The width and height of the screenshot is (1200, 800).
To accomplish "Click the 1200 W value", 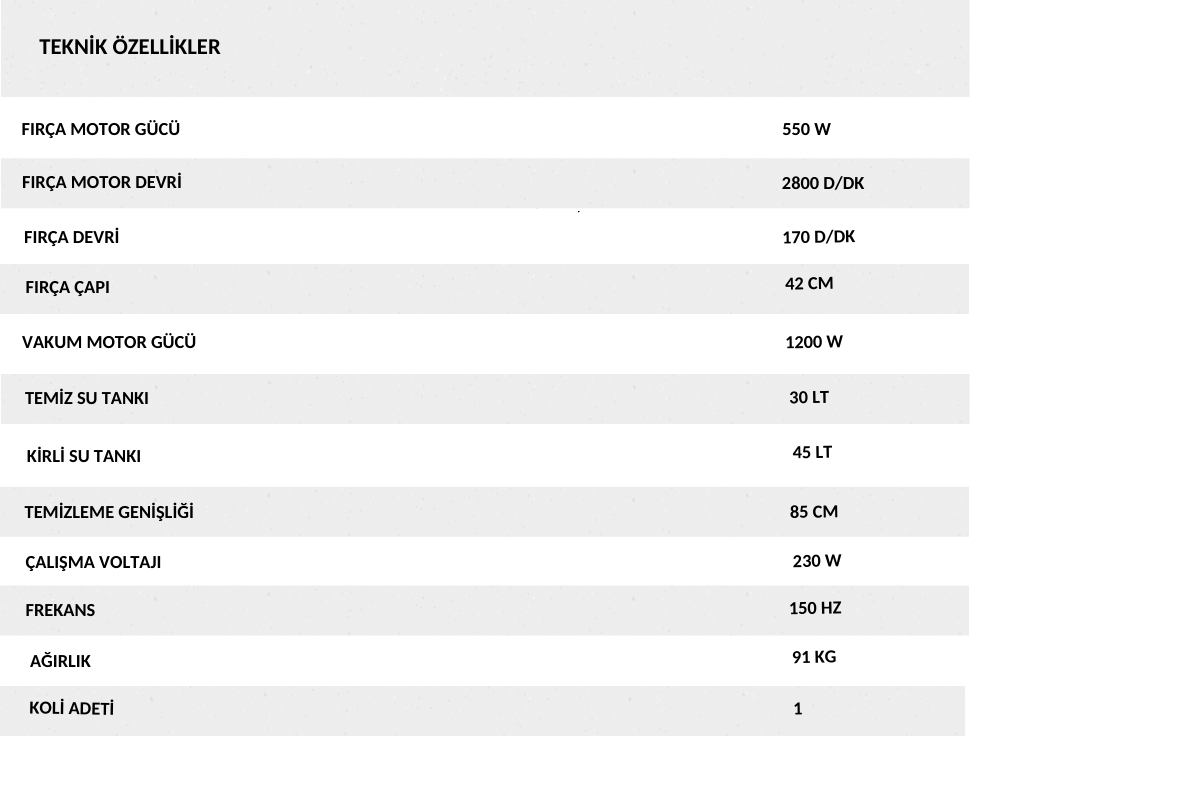I will [814, 342].
